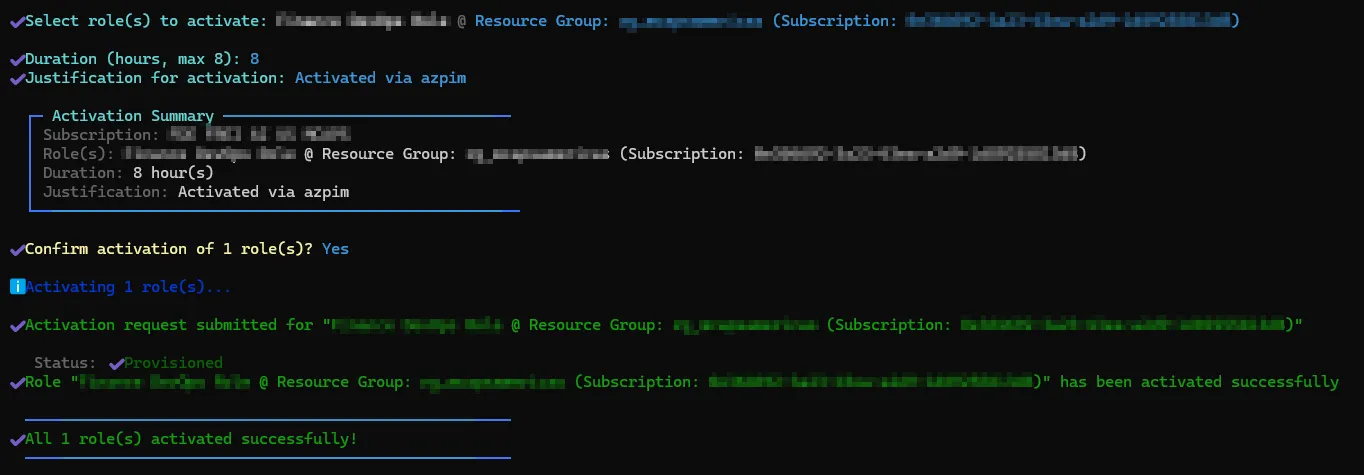Click the checkmark beside the "Provisioned" status

click(x=115, y=363)
